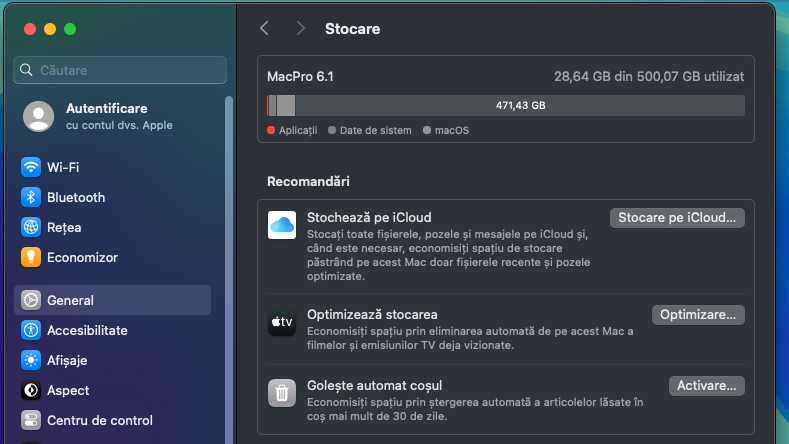Click the Stocare pe iCloud button
The height and width of the screenshot is (444, 789).
coord(677,217)
